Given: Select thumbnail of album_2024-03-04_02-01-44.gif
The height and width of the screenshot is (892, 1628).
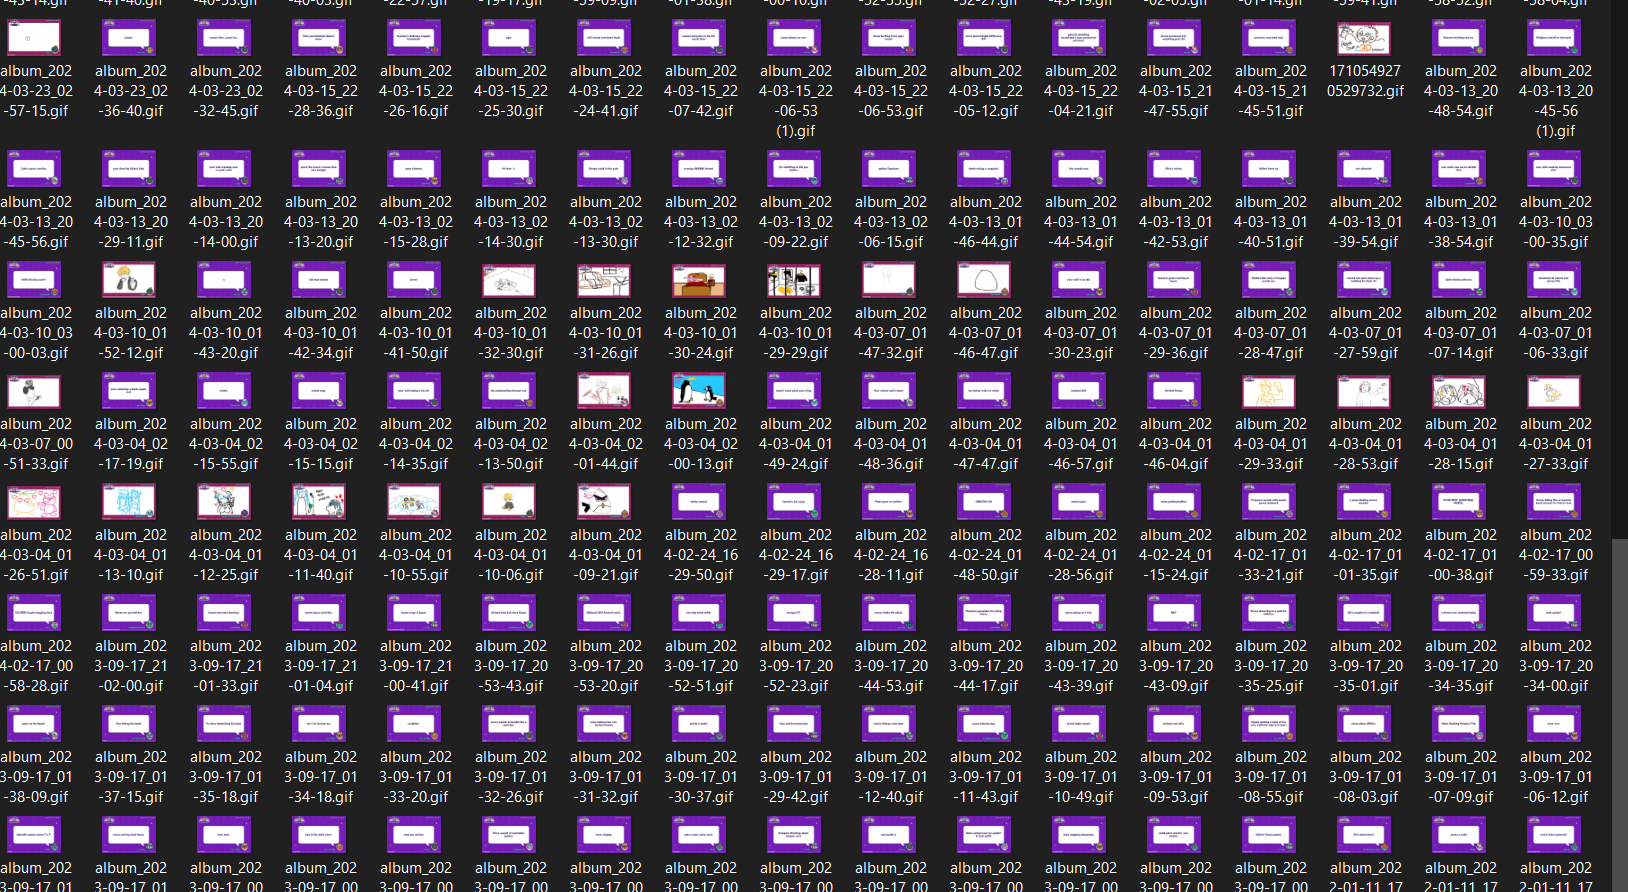Looking at the screenshot, I should click(x=604, y=391).
